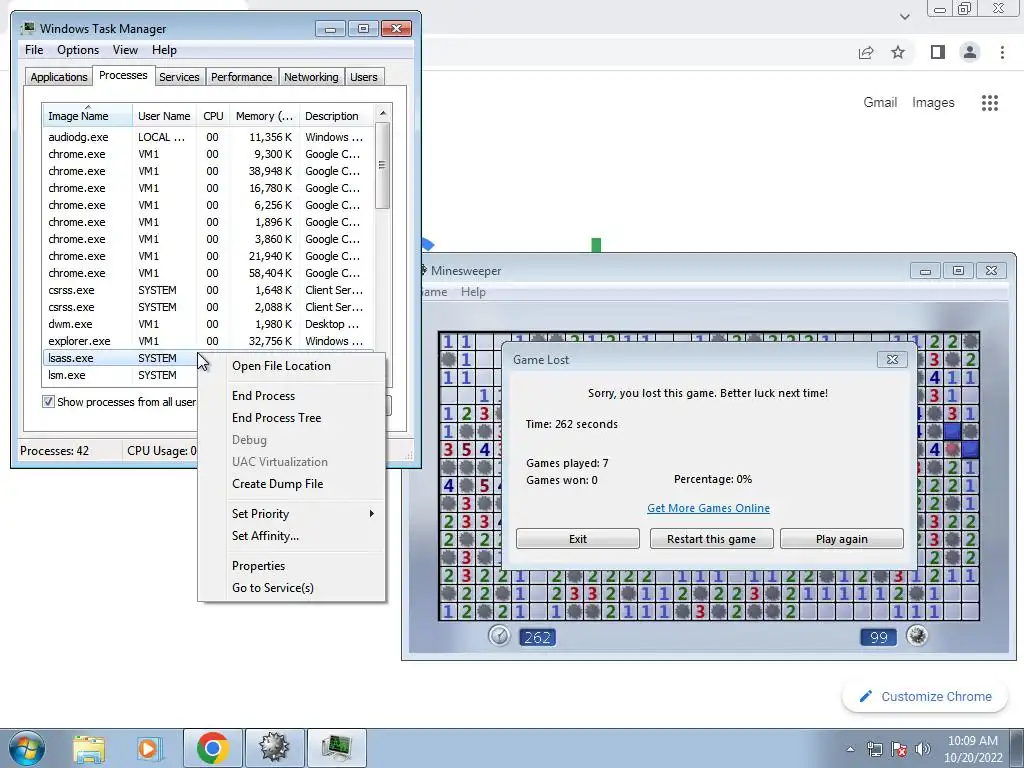Open the Action Center flag icon
This screenshot has height=768, width=1024.
(x=899, y=749)
